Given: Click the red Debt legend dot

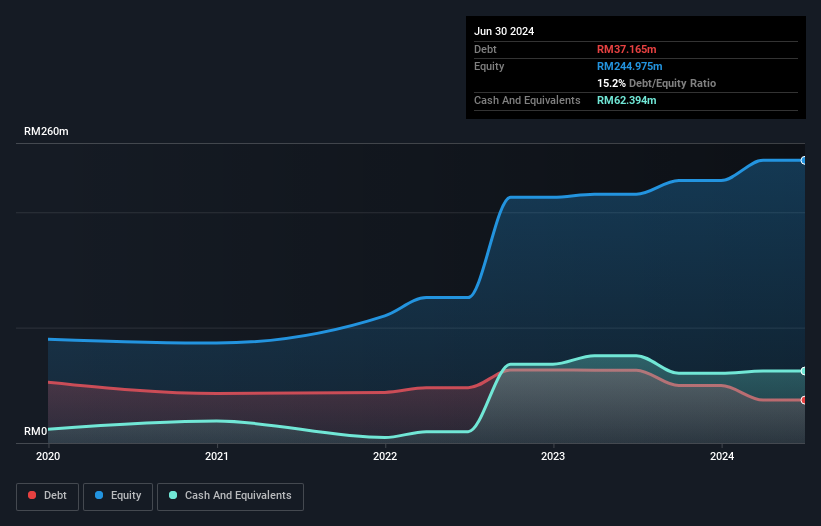Looking at the screenshot, I should pyautogui.click(x=32, y=495).
